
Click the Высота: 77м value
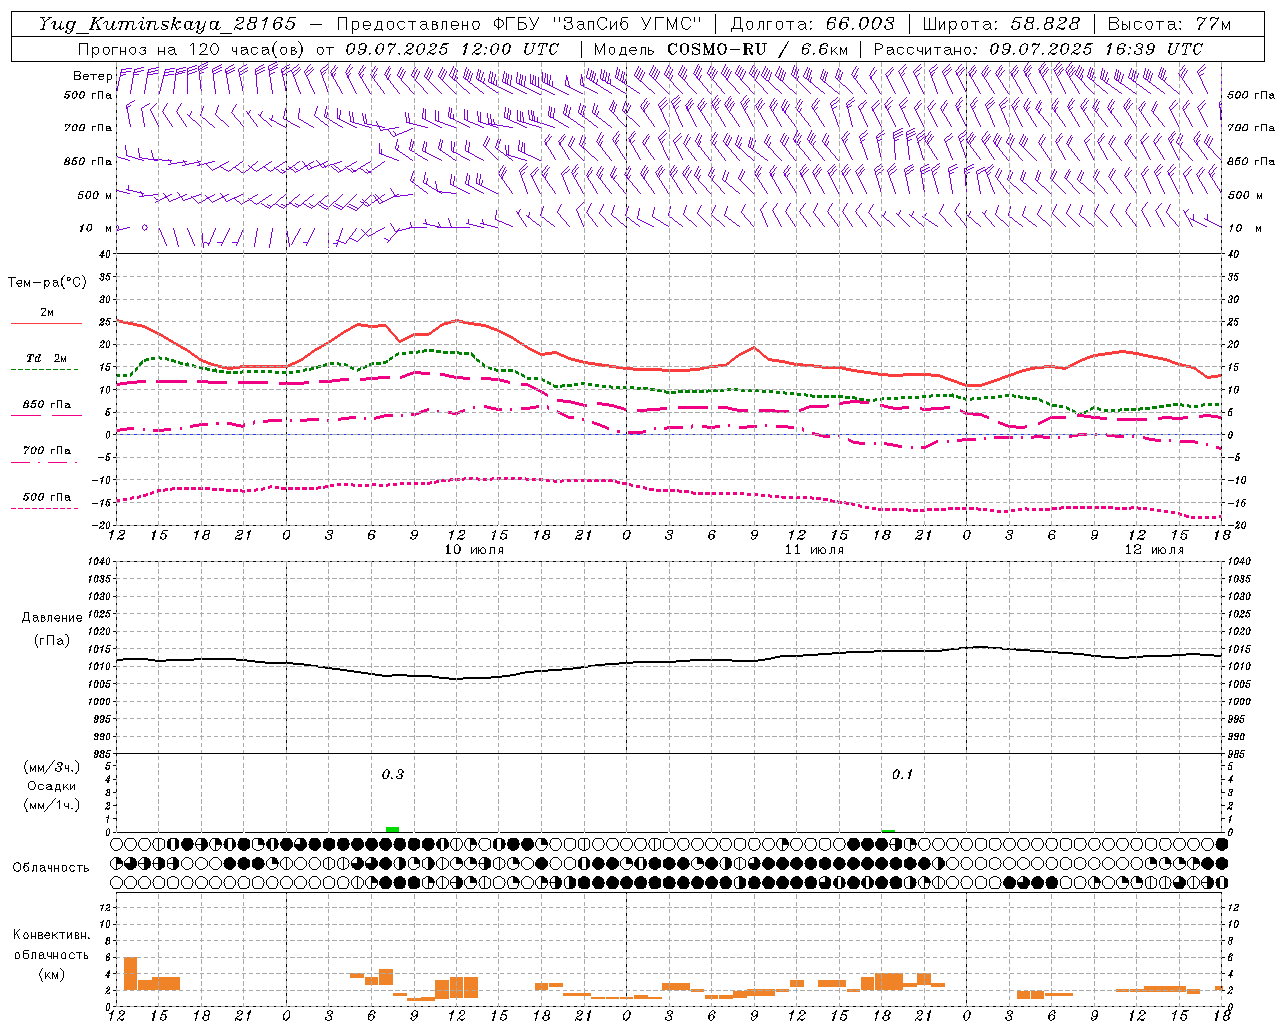1169,24
